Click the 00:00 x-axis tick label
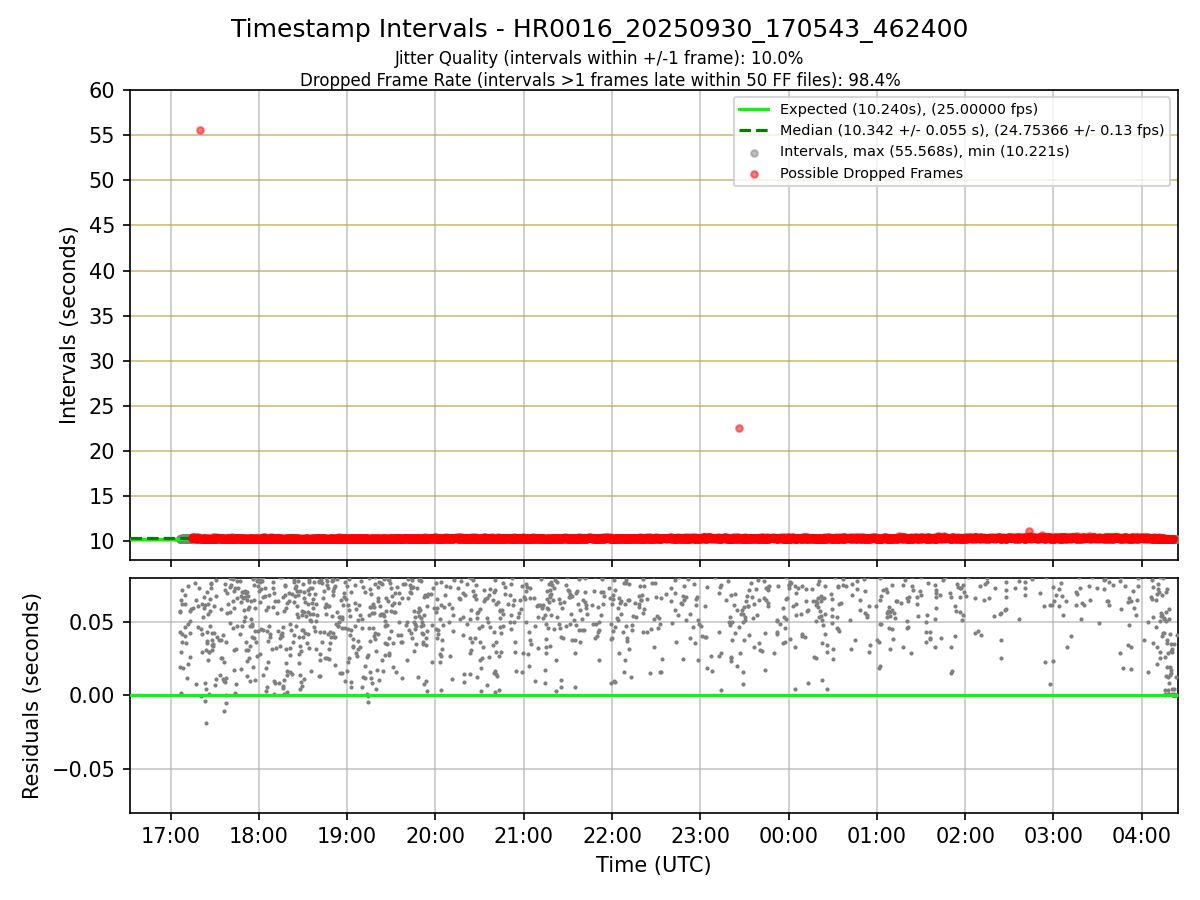1200x900 pixels. (788, 834)
